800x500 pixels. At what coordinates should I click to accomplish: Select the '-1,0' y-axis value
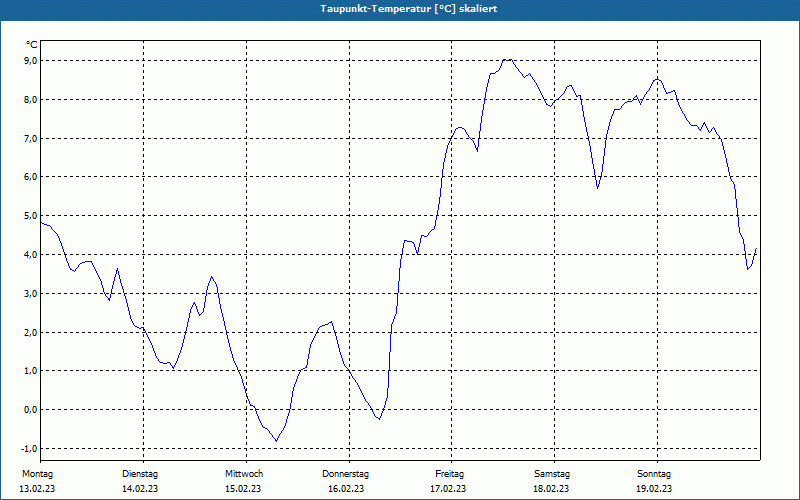[x=29, y=448]
